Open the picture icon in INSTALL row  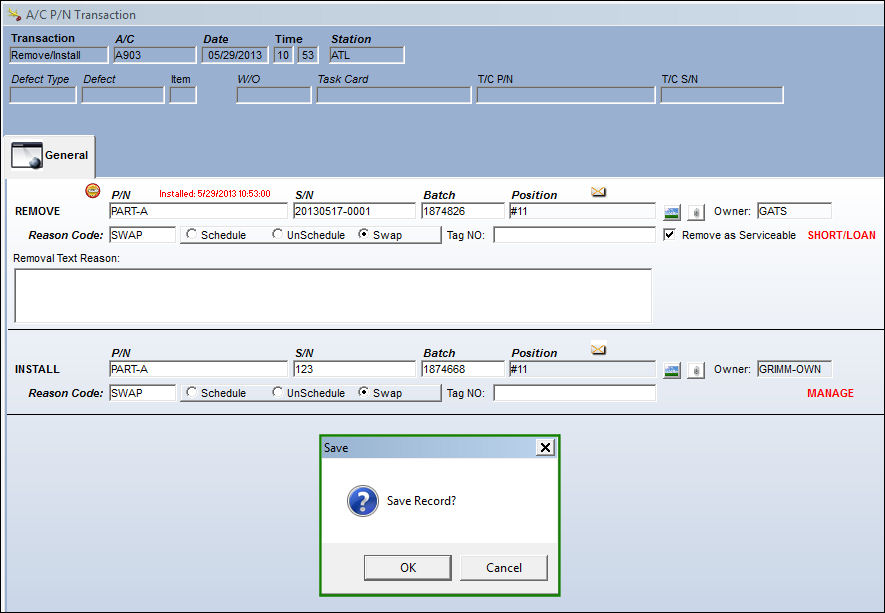[x=672, y=370]
